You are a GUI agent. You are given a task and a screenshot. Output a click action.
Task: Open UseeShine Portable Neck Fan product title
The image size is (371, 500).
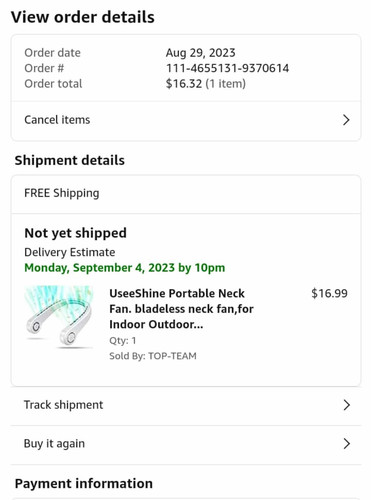click(181, 309)
